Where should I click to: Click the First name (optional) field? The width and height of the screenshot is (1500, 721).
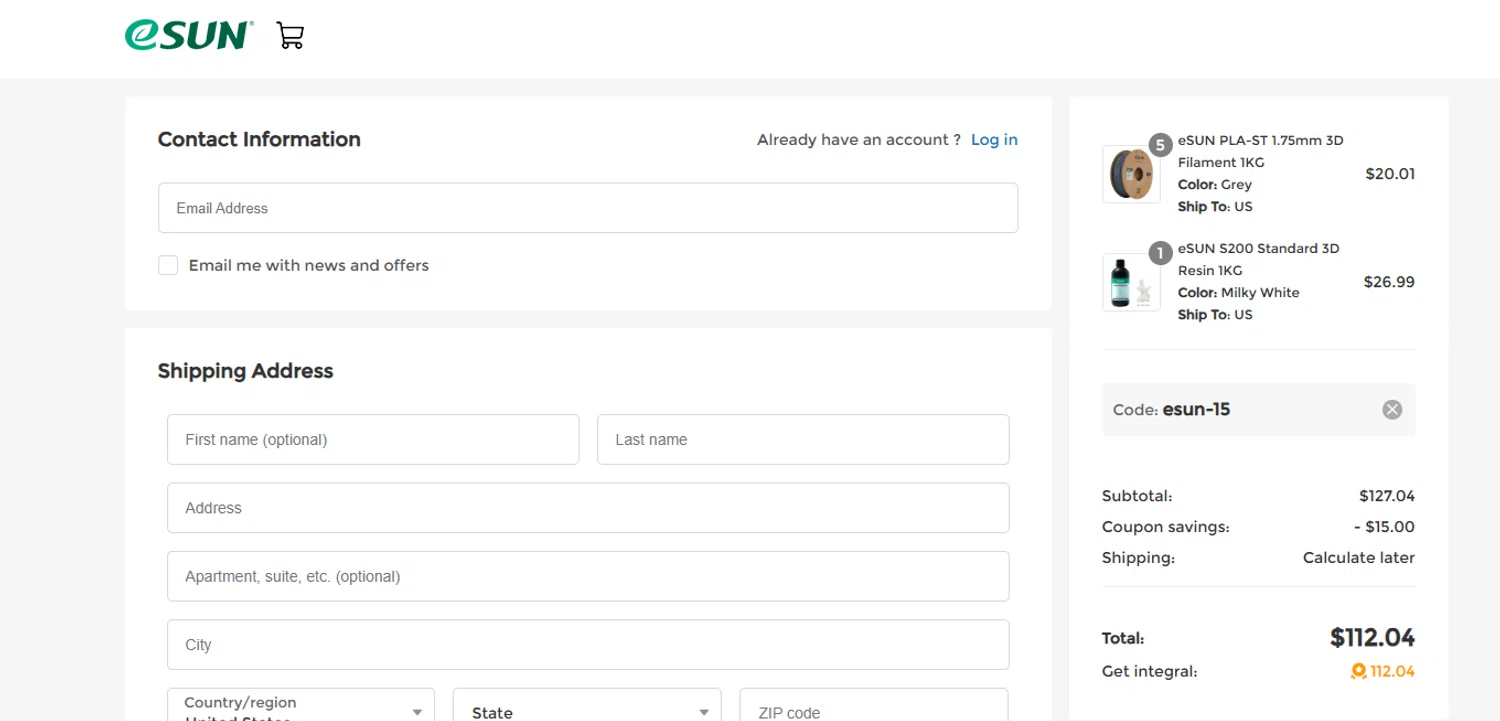coord(373,440)
